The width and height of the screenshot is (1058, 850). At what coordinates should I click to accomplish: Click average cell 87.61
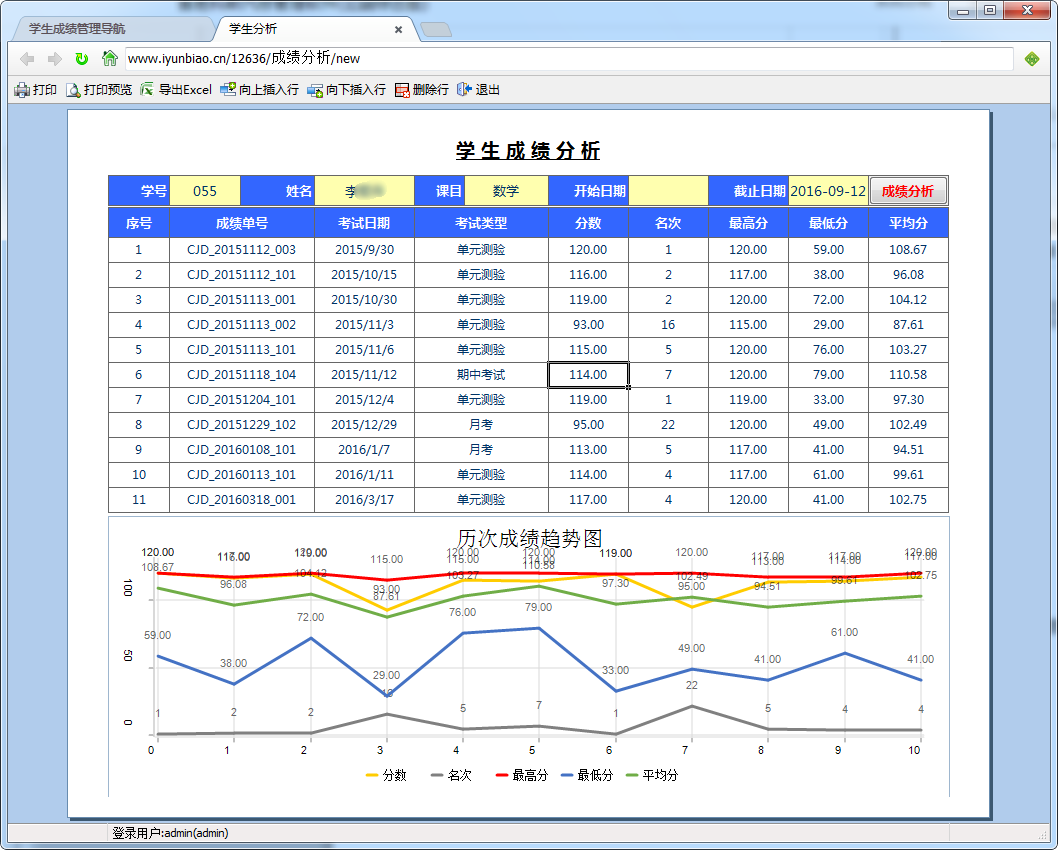click(908, 324)
